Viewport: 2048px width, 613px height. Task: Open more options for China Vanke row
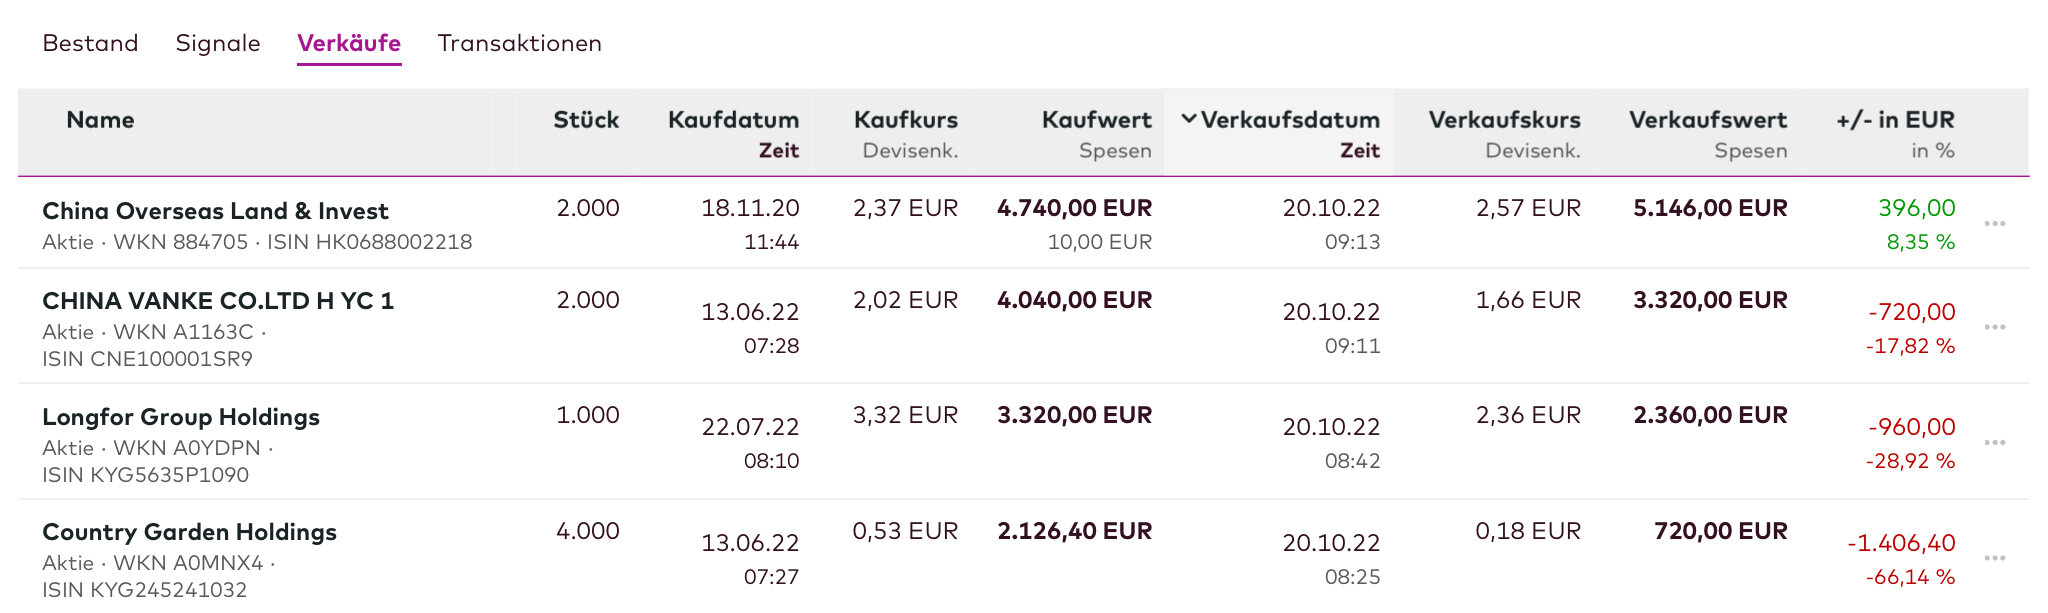coord(1994,327)
